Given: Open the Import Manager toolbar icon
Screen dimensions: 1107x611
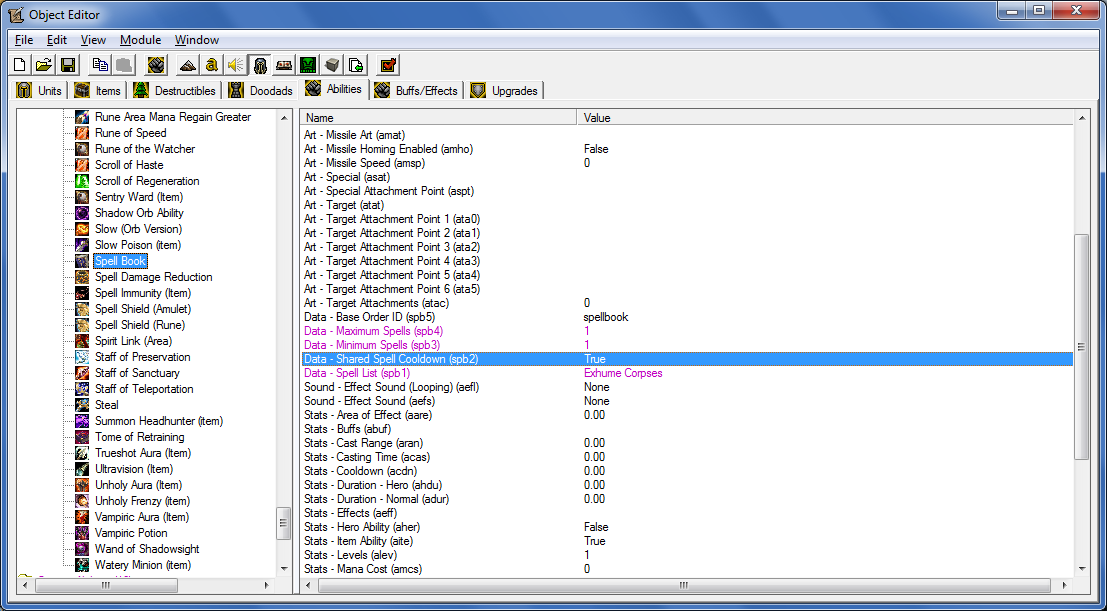Looking at the screenshot, I should (x=356, y=65).
